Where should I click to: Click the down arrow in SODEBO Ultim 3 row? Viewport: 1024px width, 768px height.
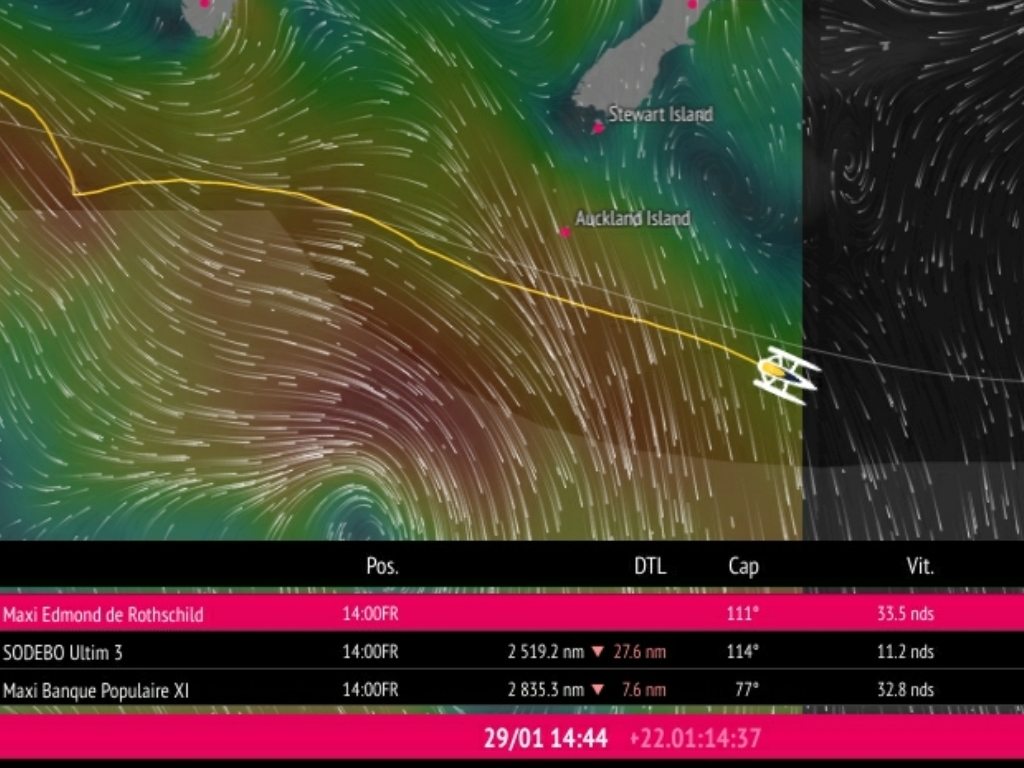(x=598, y=652)
